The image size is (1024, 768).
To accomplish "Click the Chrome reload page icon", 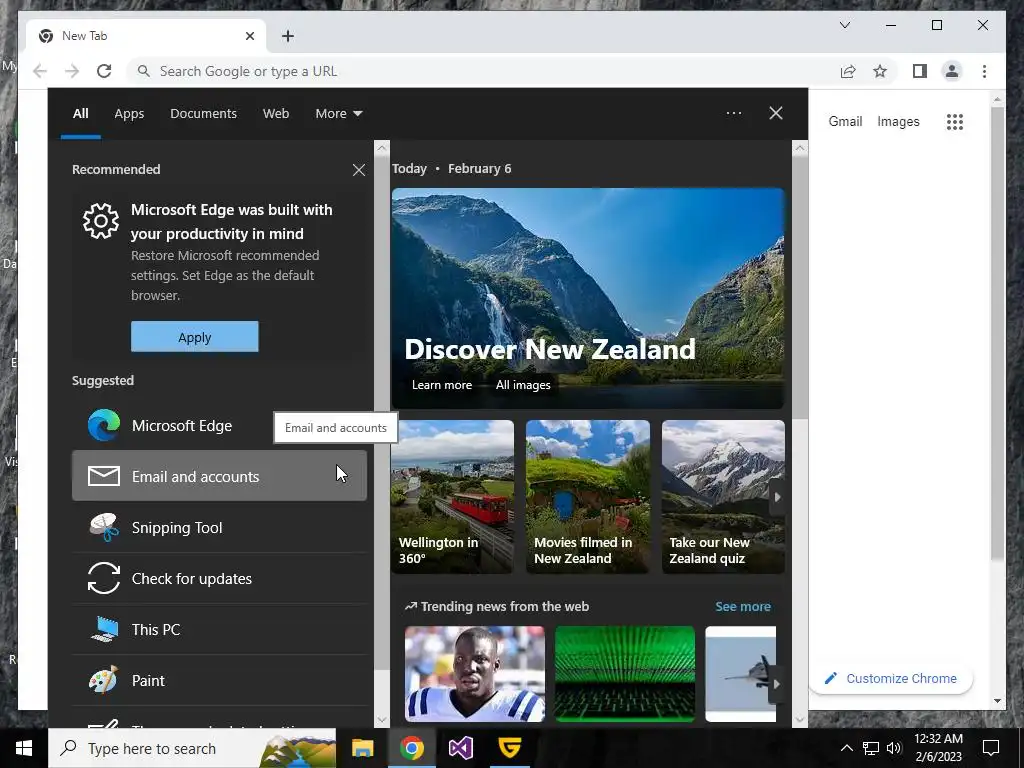I will coord(104,71).
